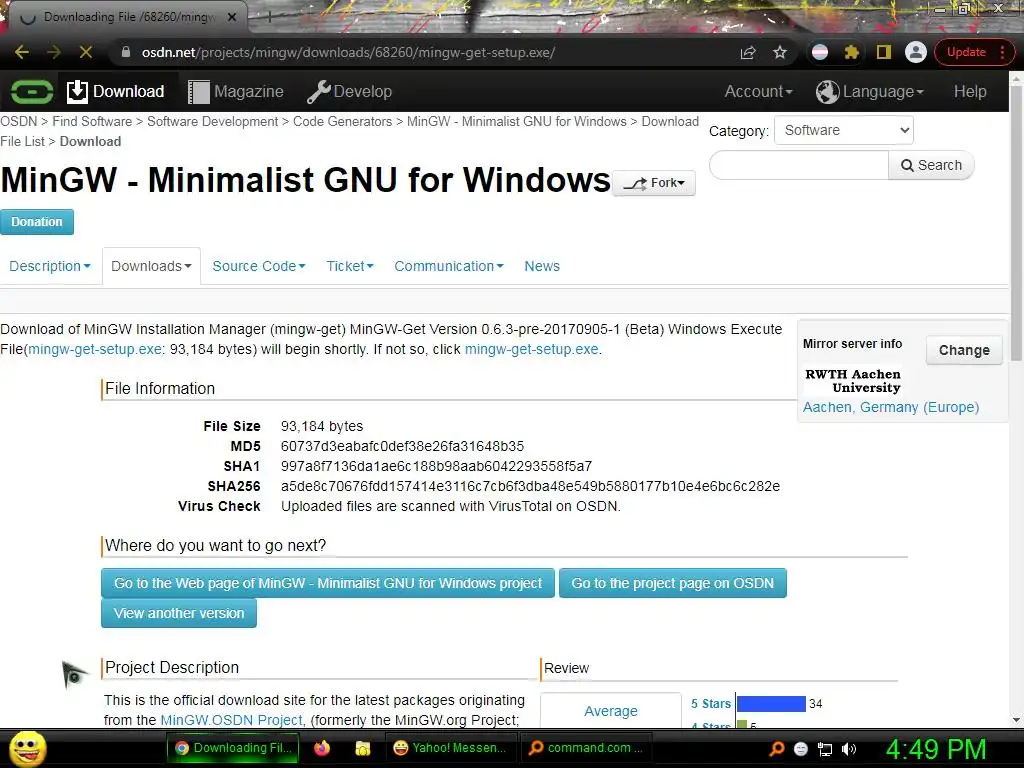Click the browser back arrow
Screen dimensions: 1024x768
(22, 52)
